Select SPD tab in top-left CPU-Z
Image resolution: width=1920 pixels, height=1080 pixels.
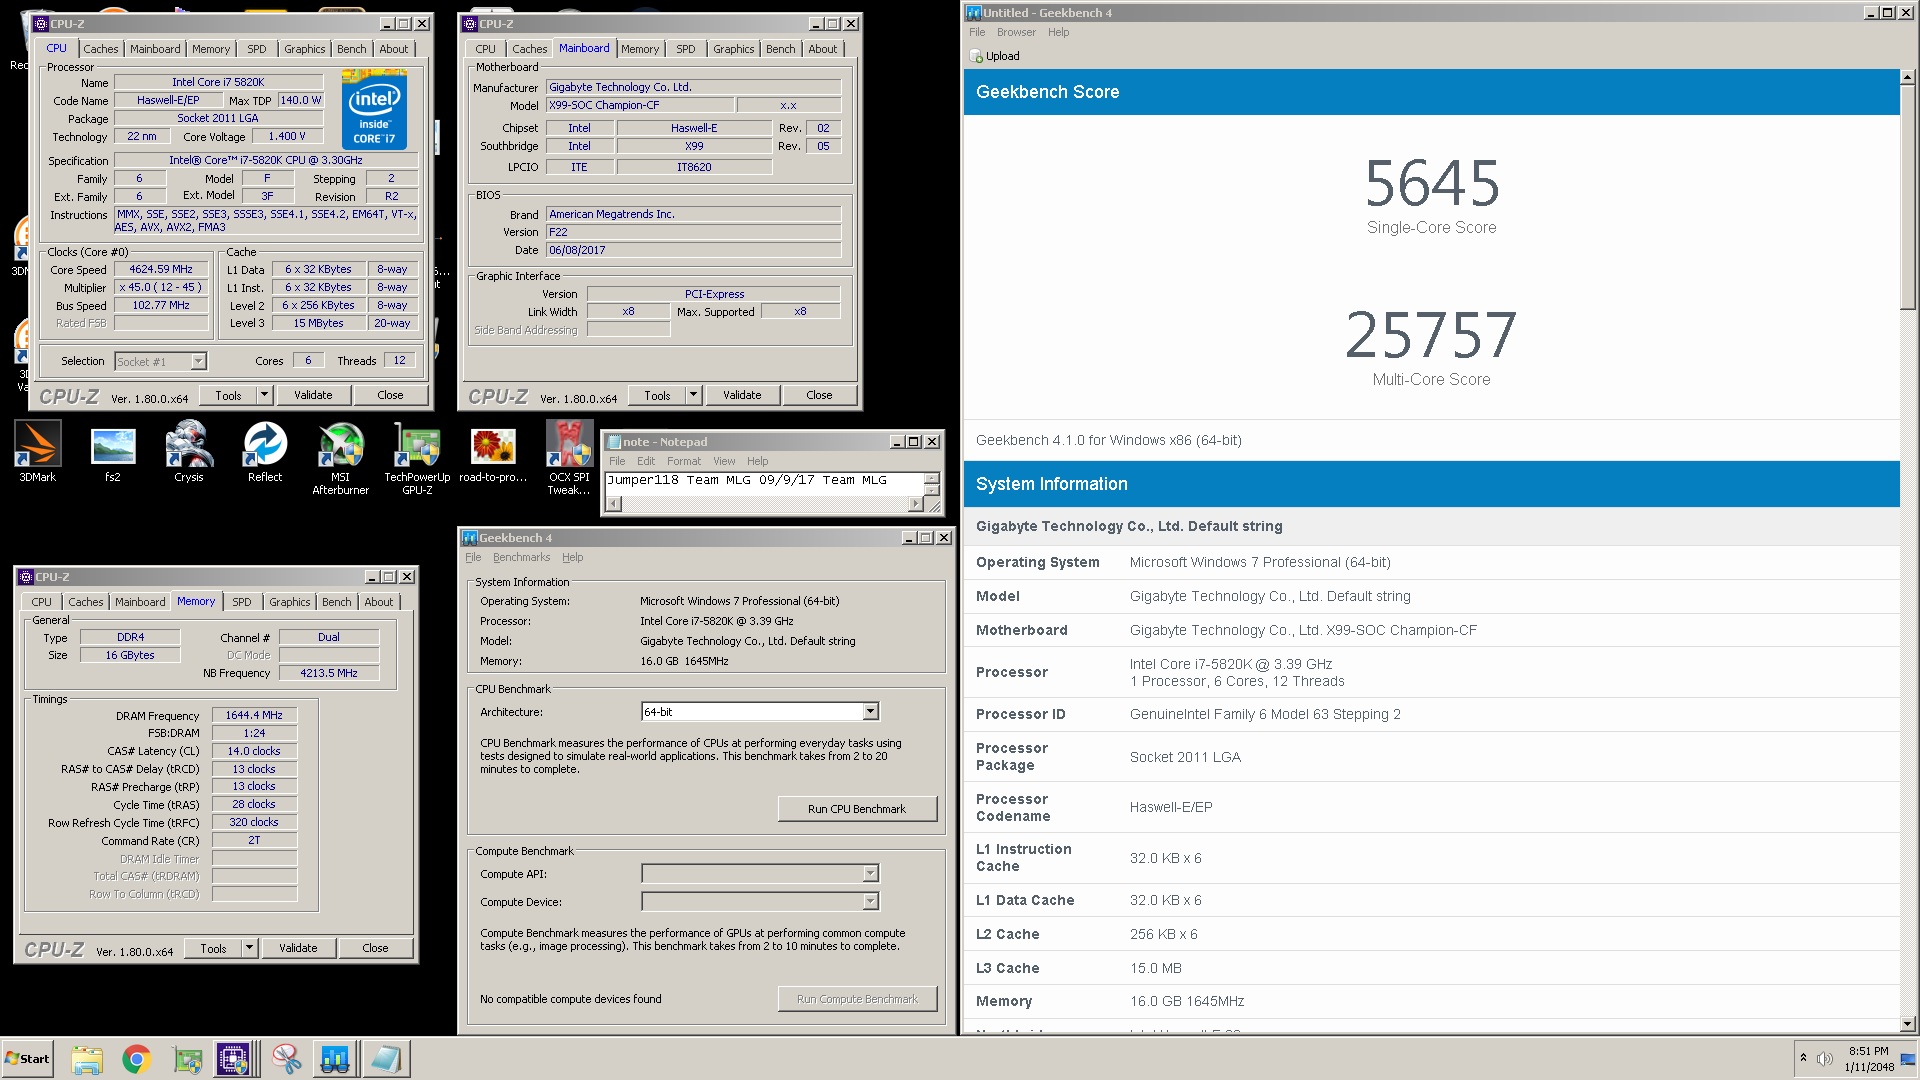pos(257,49)
